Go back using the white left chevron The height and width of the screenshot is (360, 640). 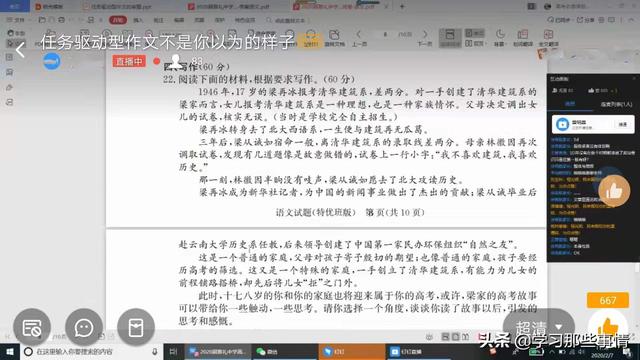[20, 50]
